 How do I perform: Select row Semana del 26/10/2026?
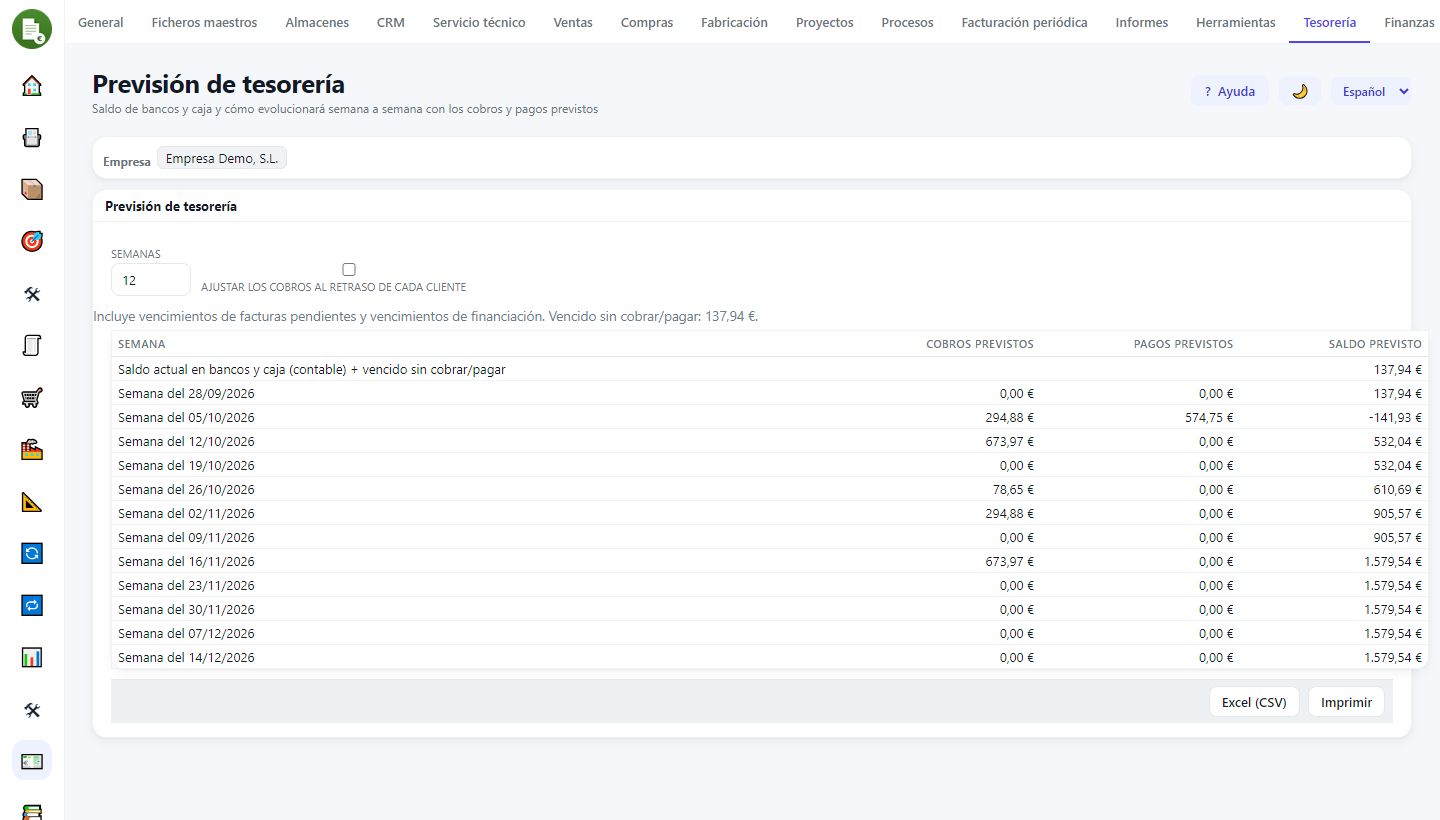[770, 489]
